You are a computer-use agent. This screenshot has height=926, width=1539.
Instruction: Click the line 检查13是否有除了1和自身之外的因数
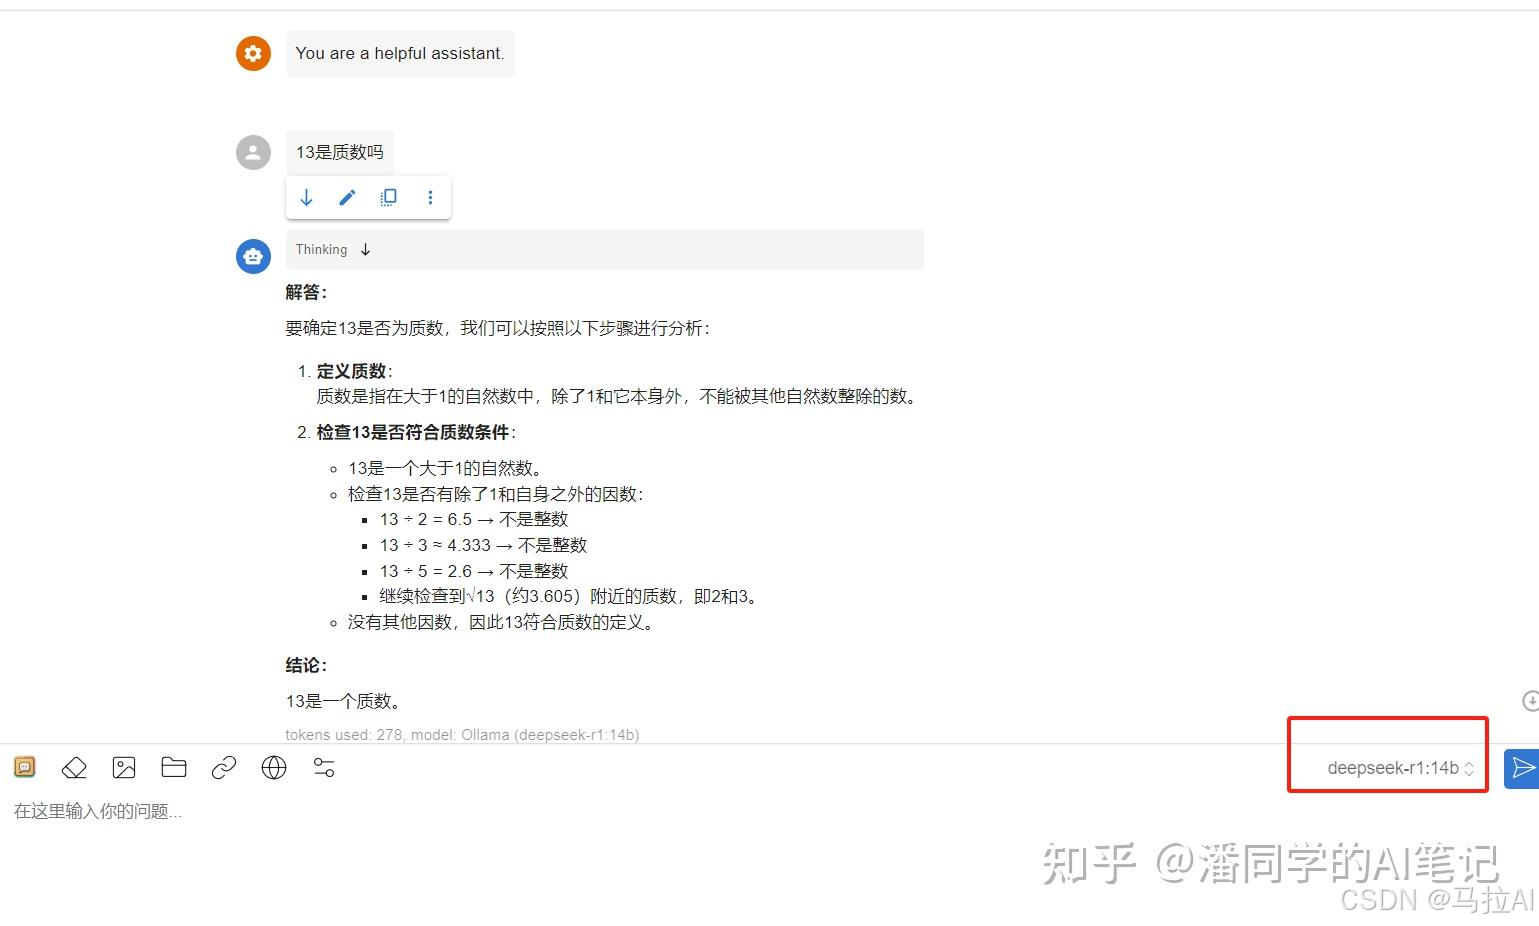point(496,494)
